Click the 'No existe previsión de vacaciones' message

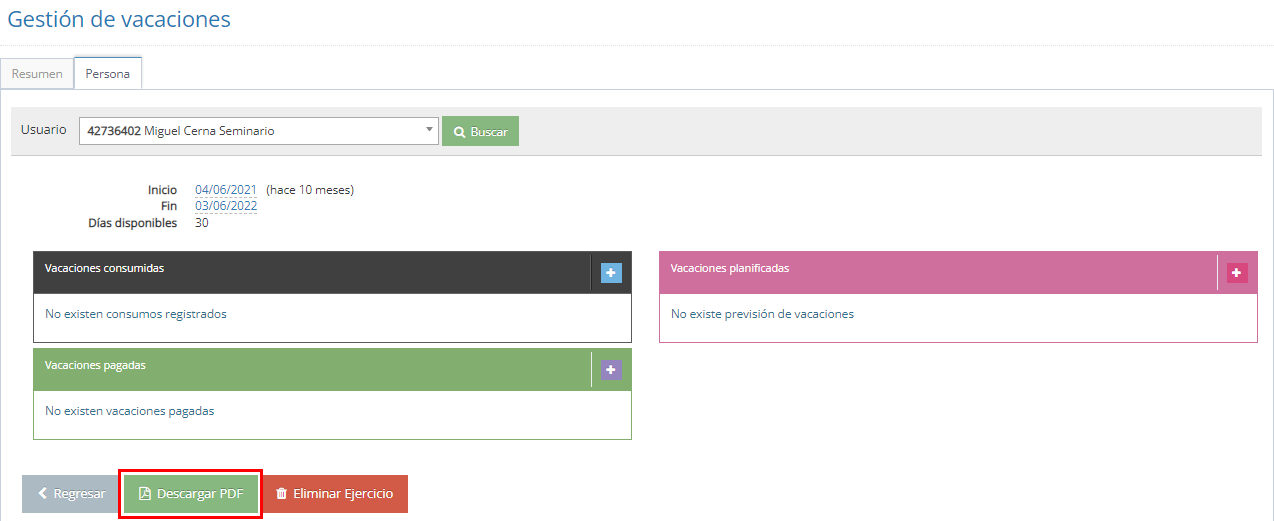[762, 314]
